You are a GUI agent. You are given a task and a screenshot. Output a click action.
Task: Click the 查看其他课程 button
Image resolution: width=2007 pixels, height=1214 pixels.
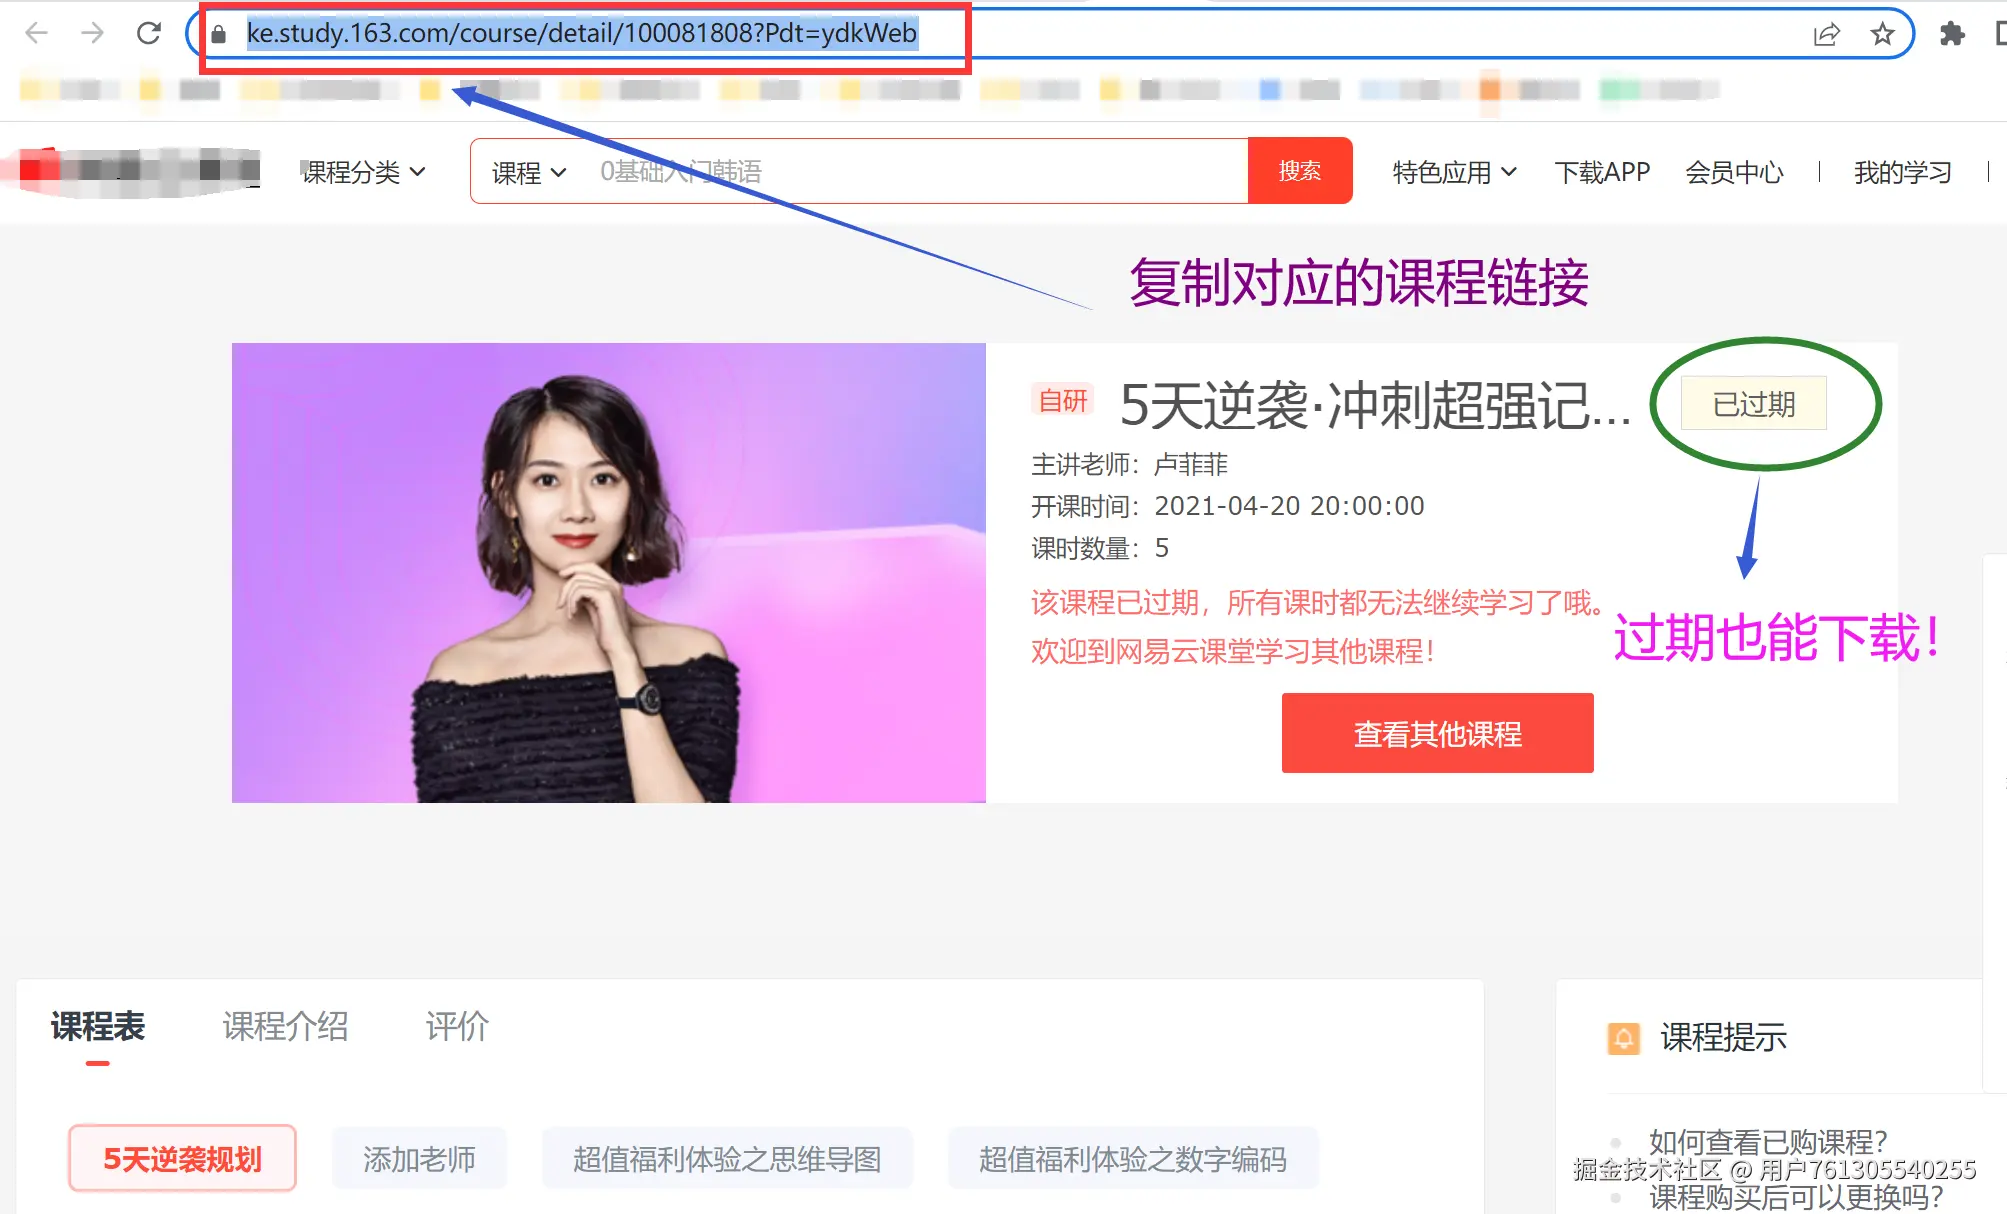pos(1437,733)
